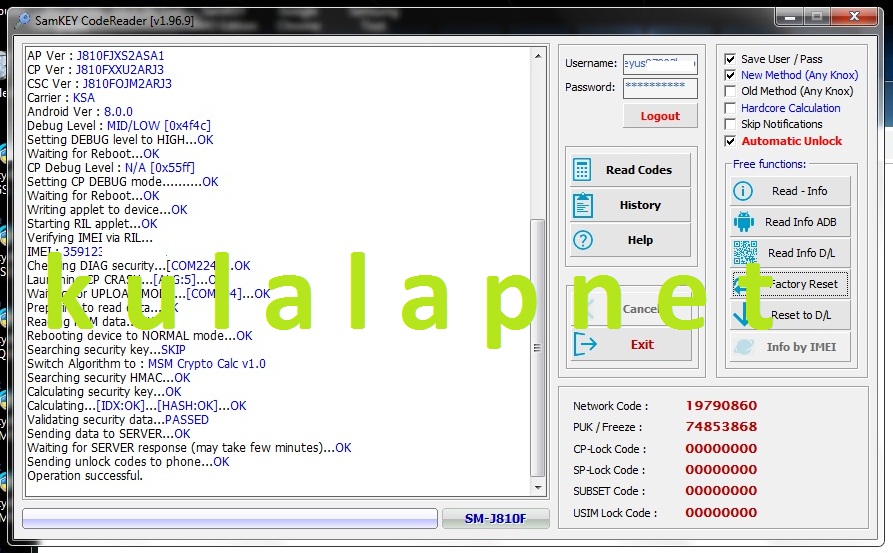893x553 pixels.
Task: Click the Username input field
Action: pos(660,64)
